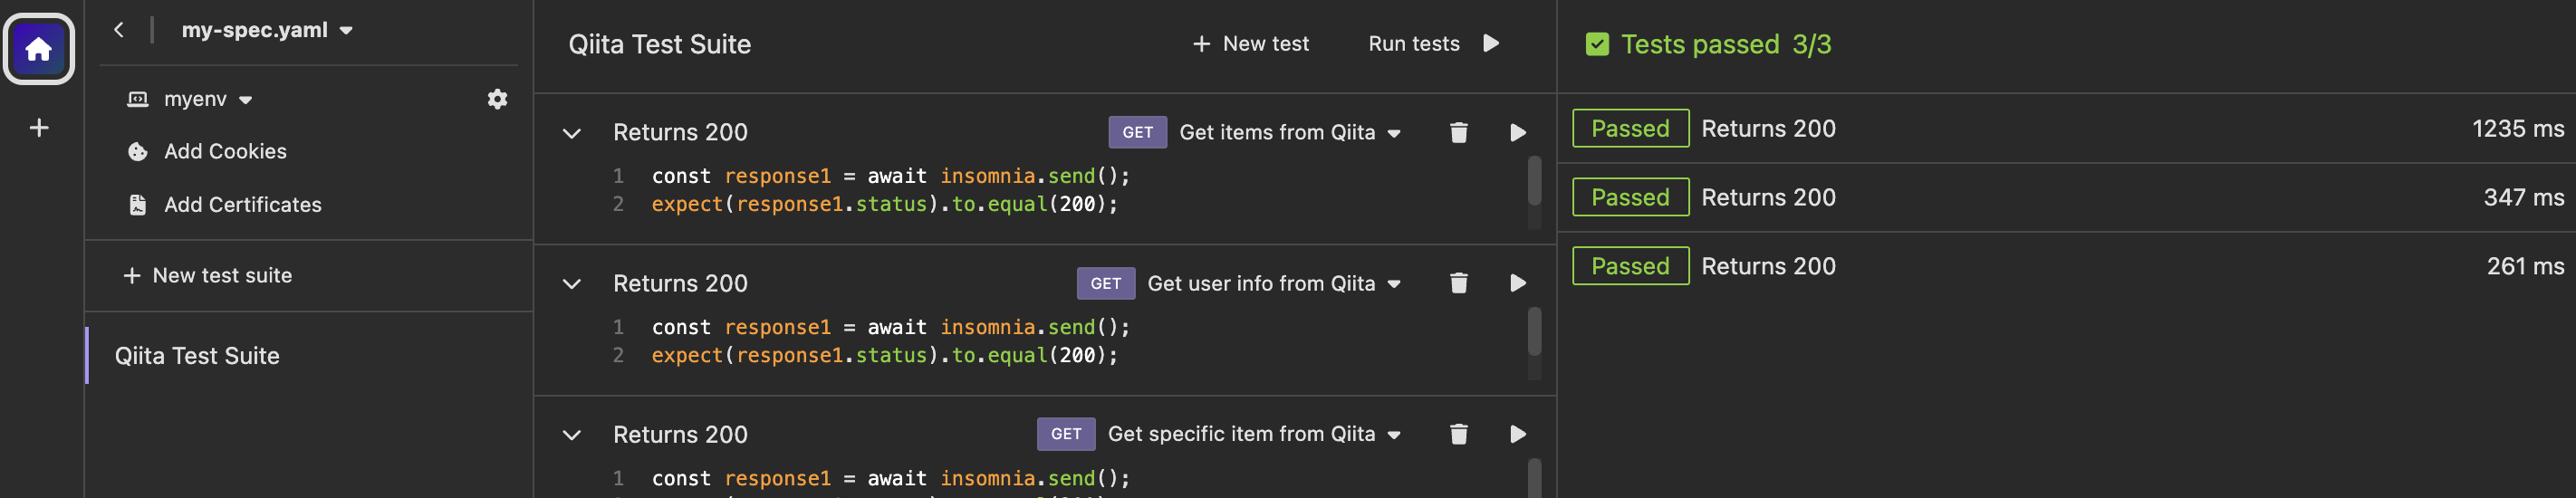
Task: Select Qiita Test Suite in sidebar
Action: click(x=197, y=356)
